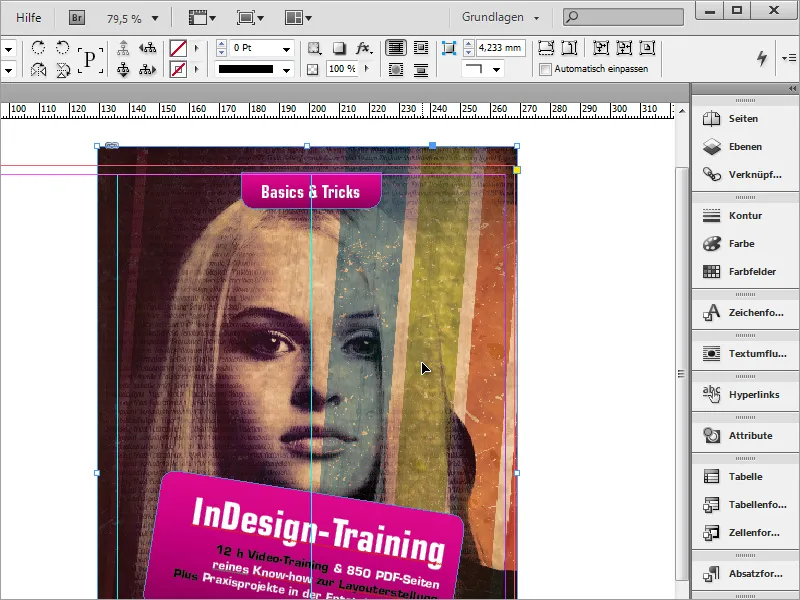Toggle jump object text wrap

tap(421, 69)
